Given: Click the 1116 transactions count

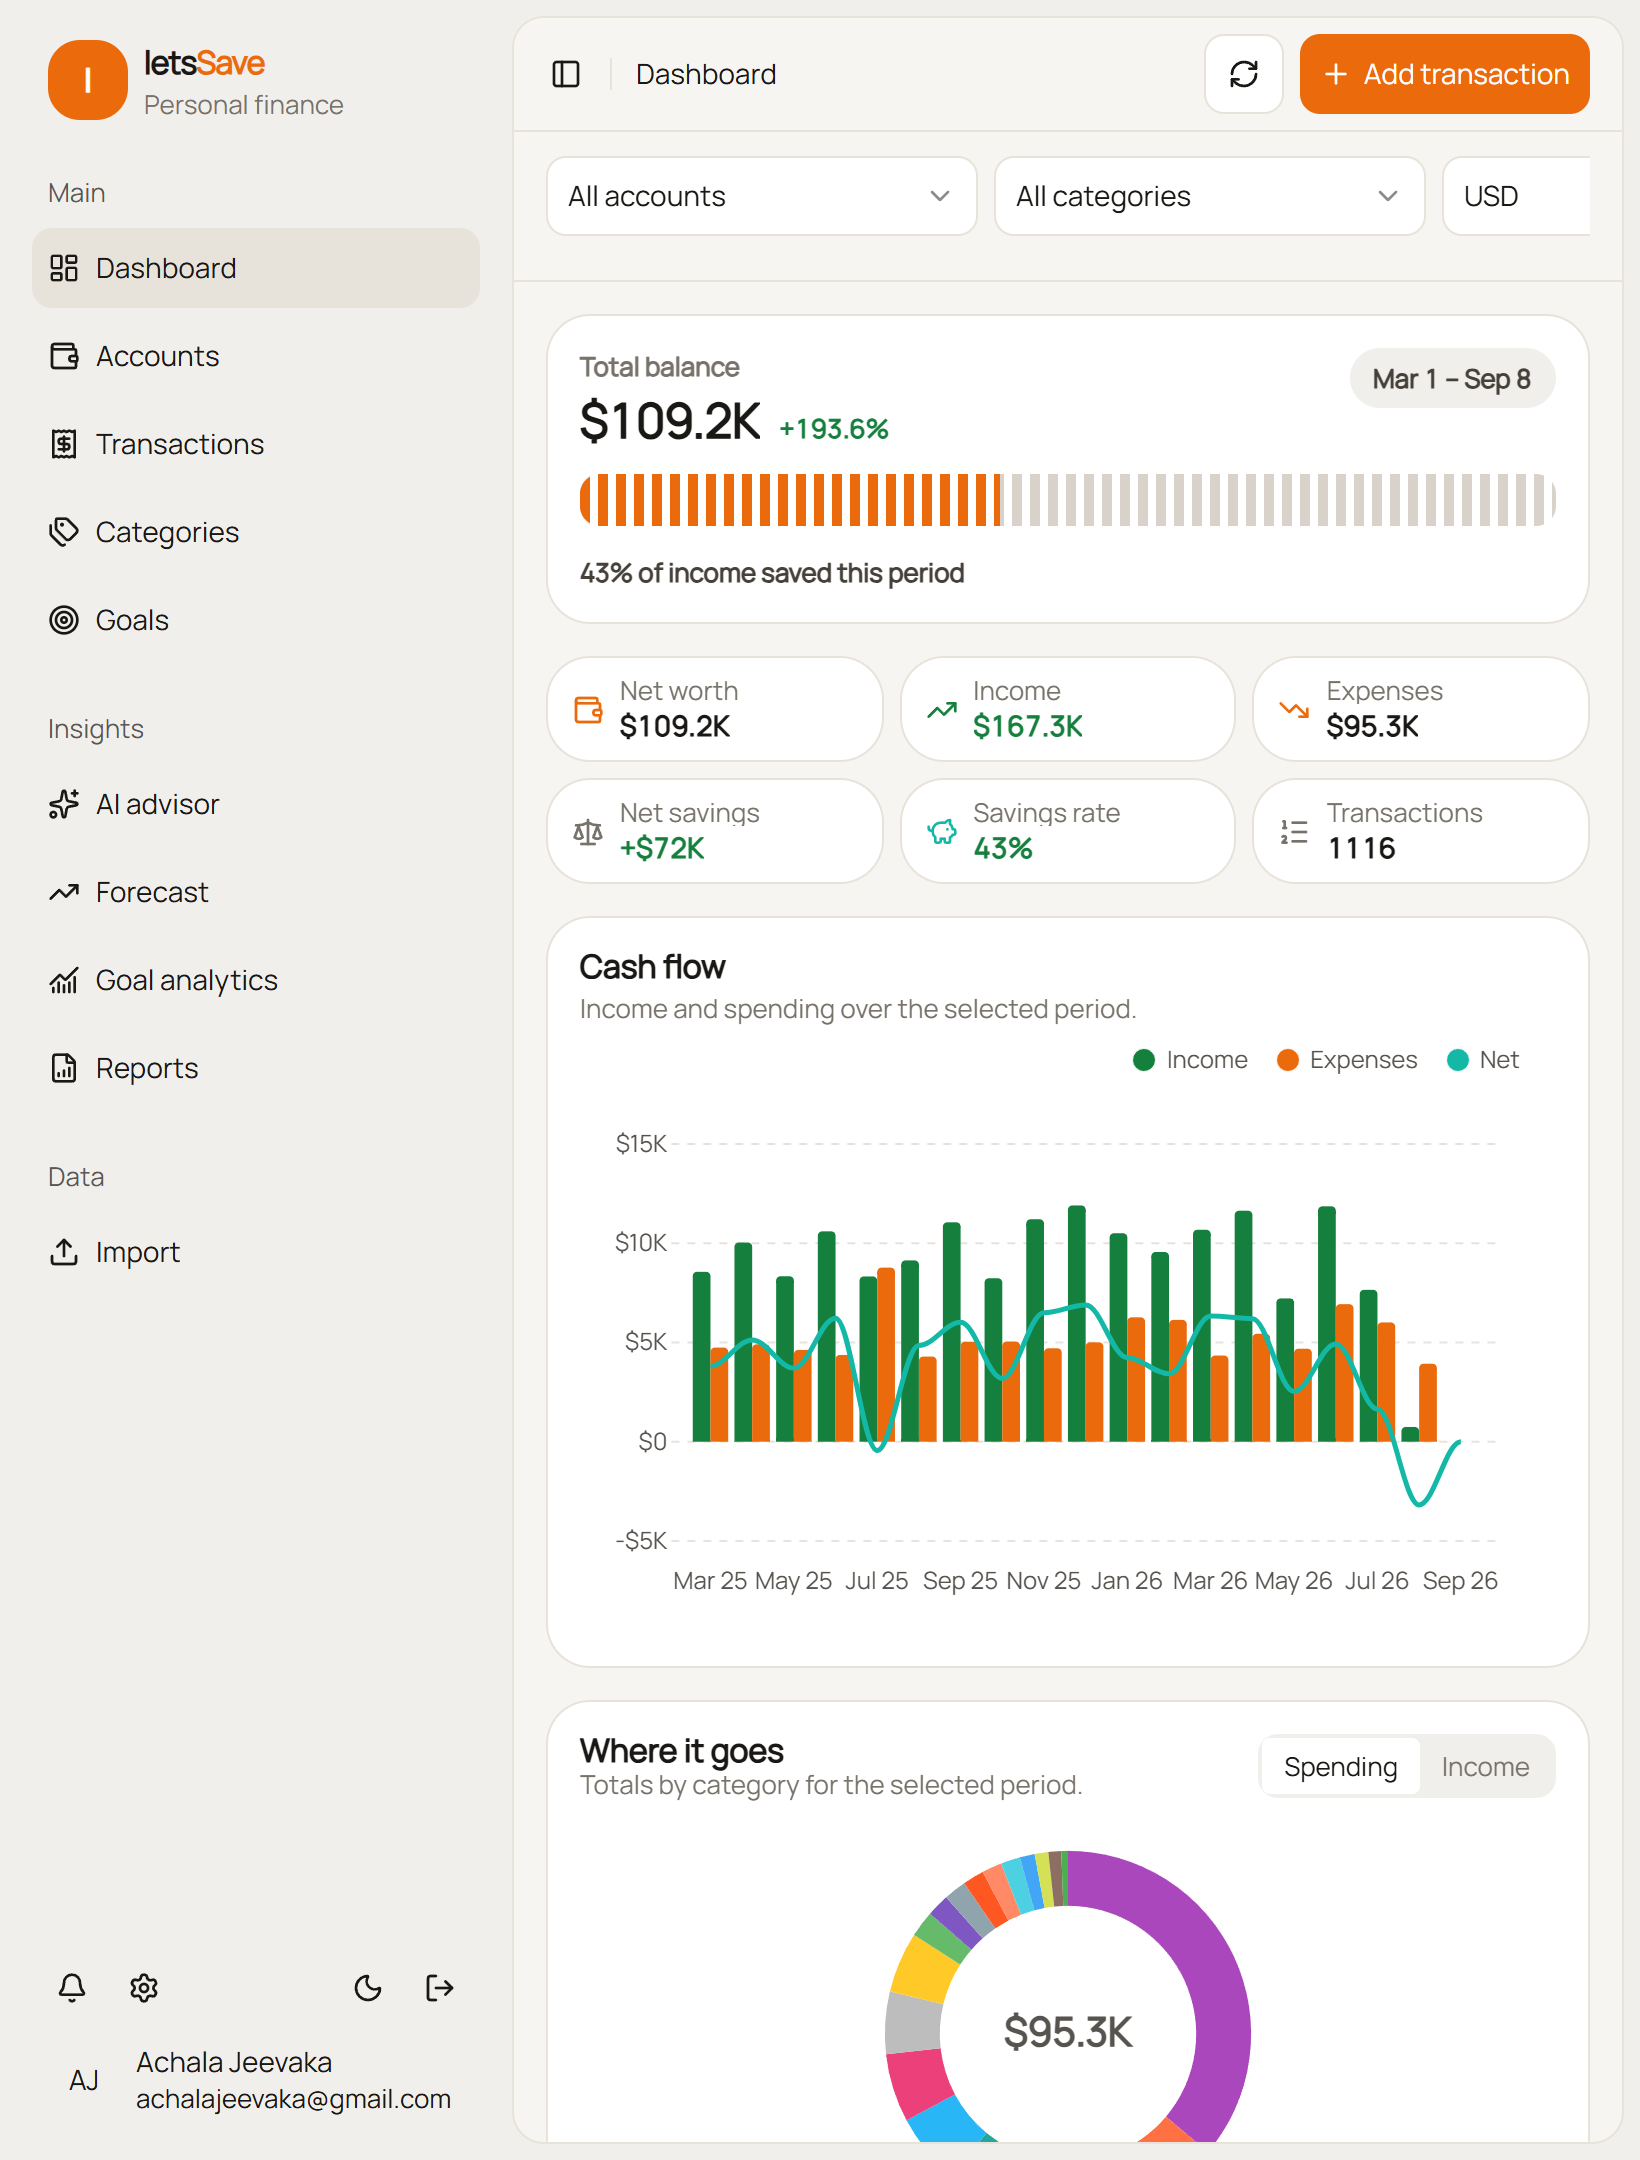Looking at the screenshot, I should [1361, 848].
